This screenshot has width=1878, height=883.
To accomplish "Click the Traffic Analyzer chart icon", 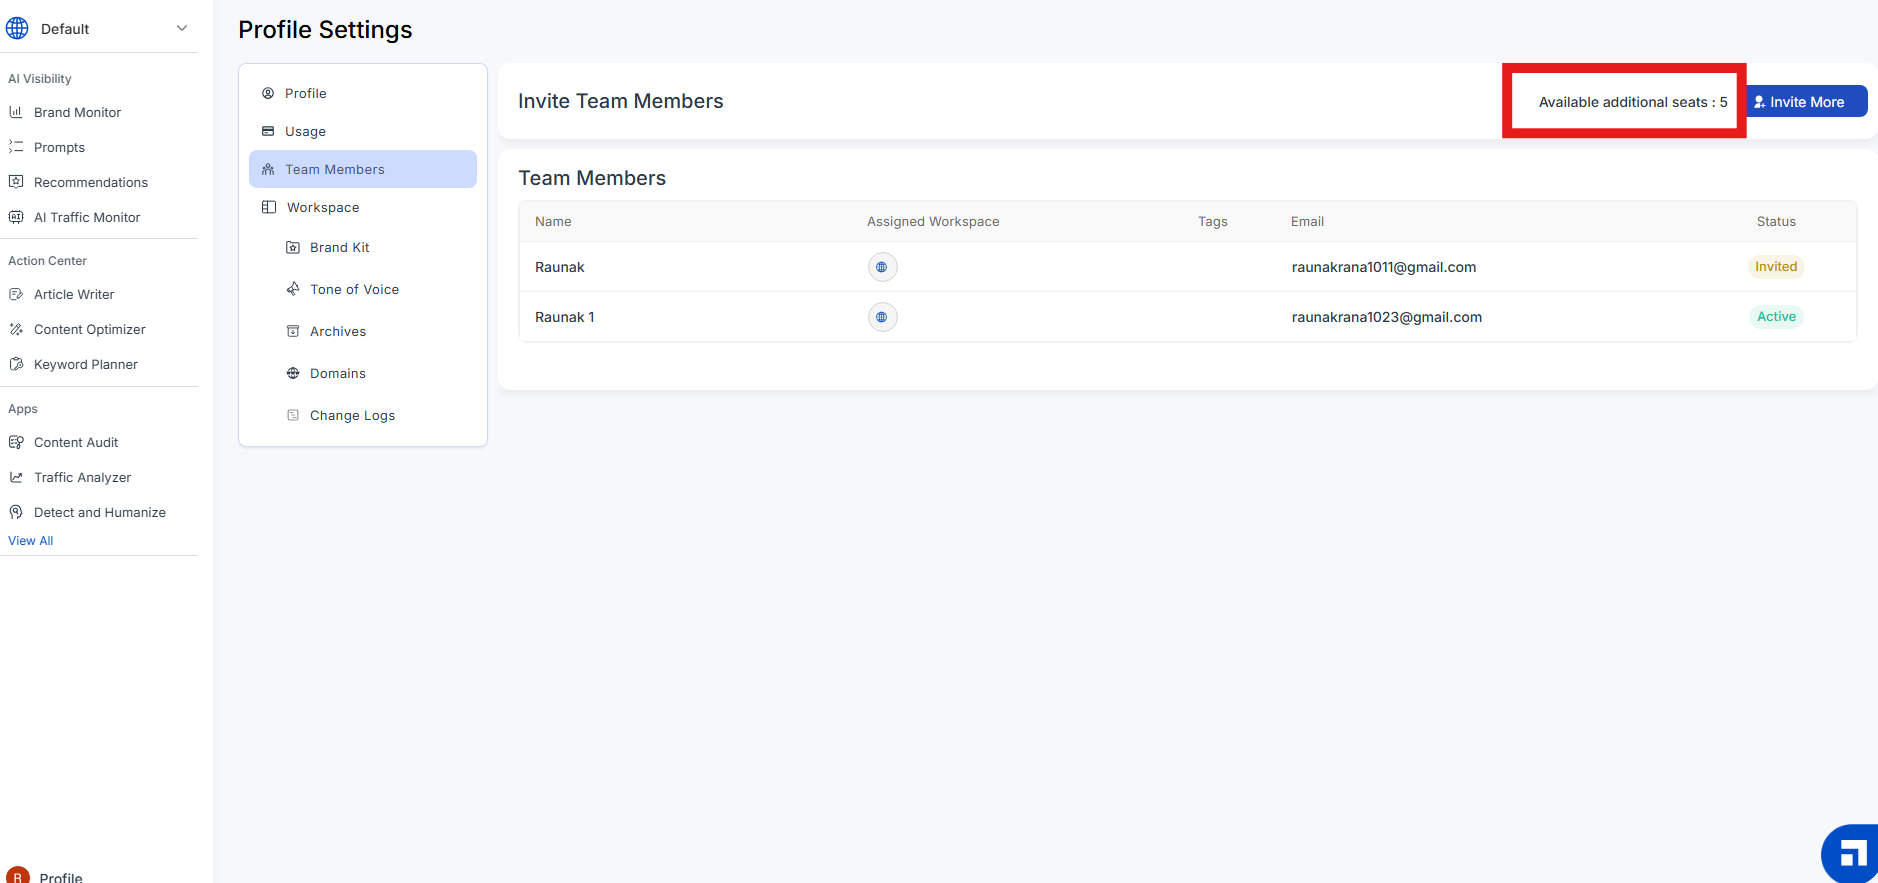I will tap(16, 477).
